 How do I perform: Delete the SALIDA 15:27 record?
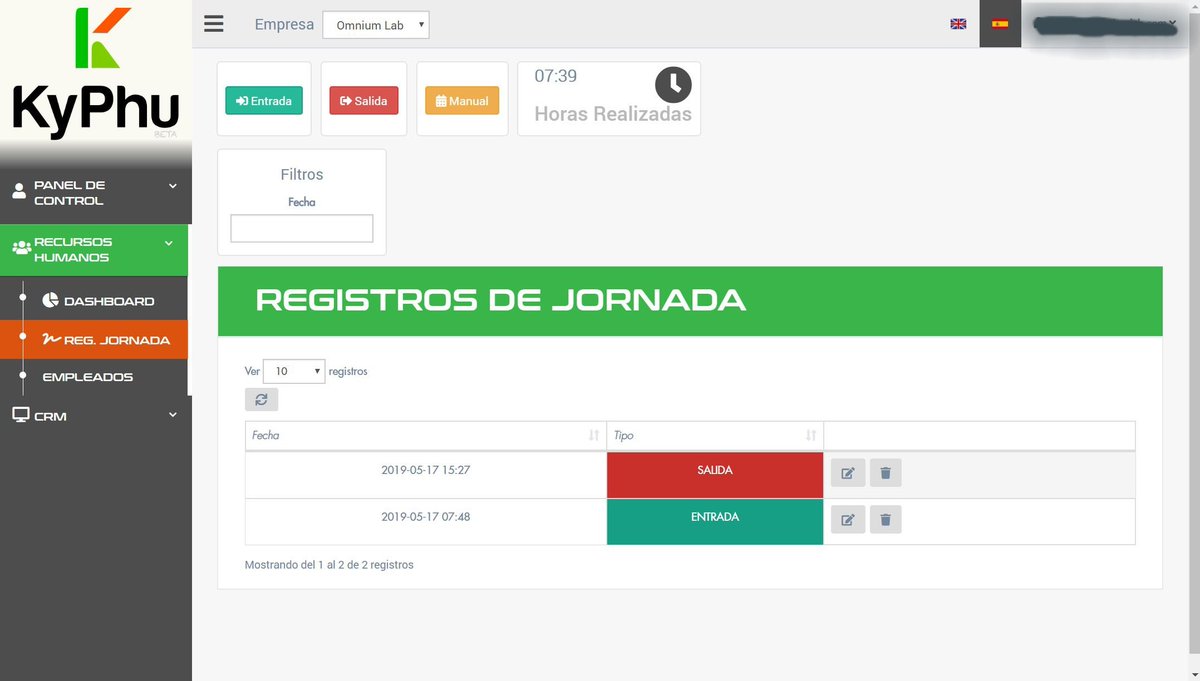coord(885,473)
